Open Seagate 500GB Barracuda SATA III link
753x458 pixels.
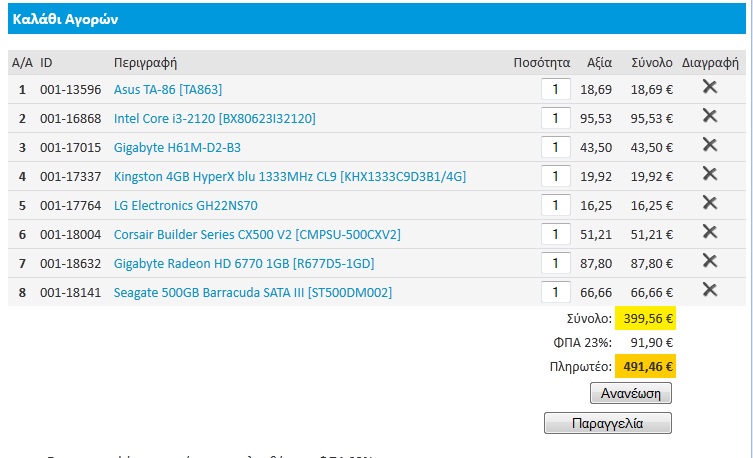point(253,293)
